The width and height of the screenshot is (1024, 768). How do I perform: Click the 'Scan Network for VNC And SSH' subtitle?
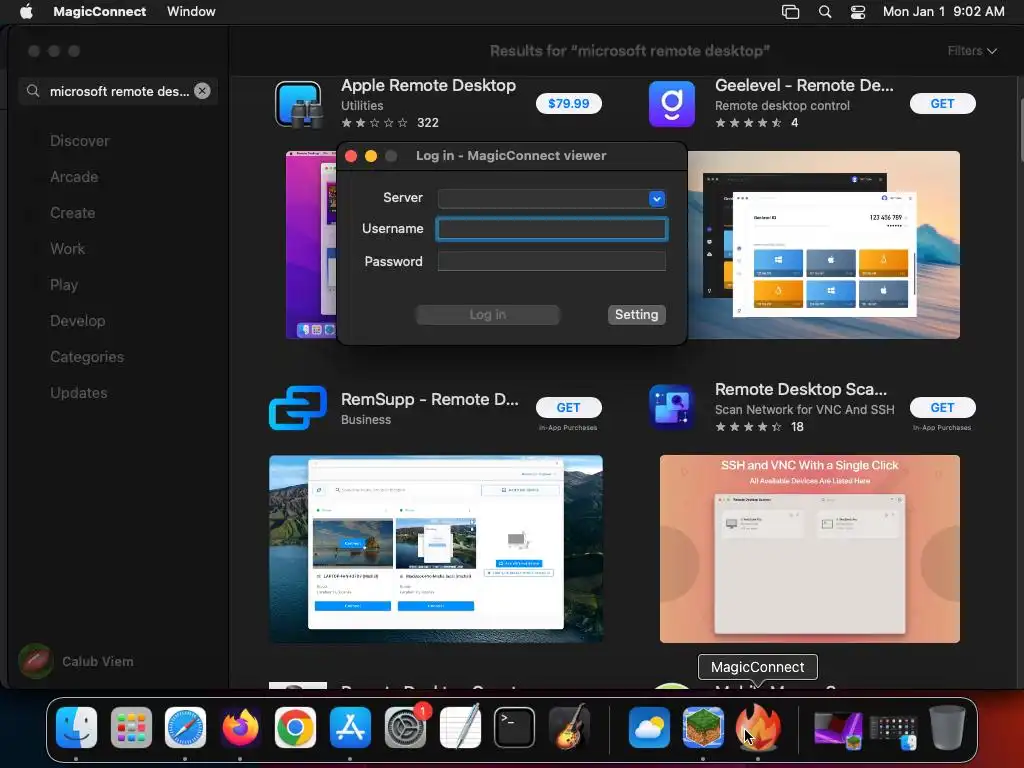click(x=805, y=409)
